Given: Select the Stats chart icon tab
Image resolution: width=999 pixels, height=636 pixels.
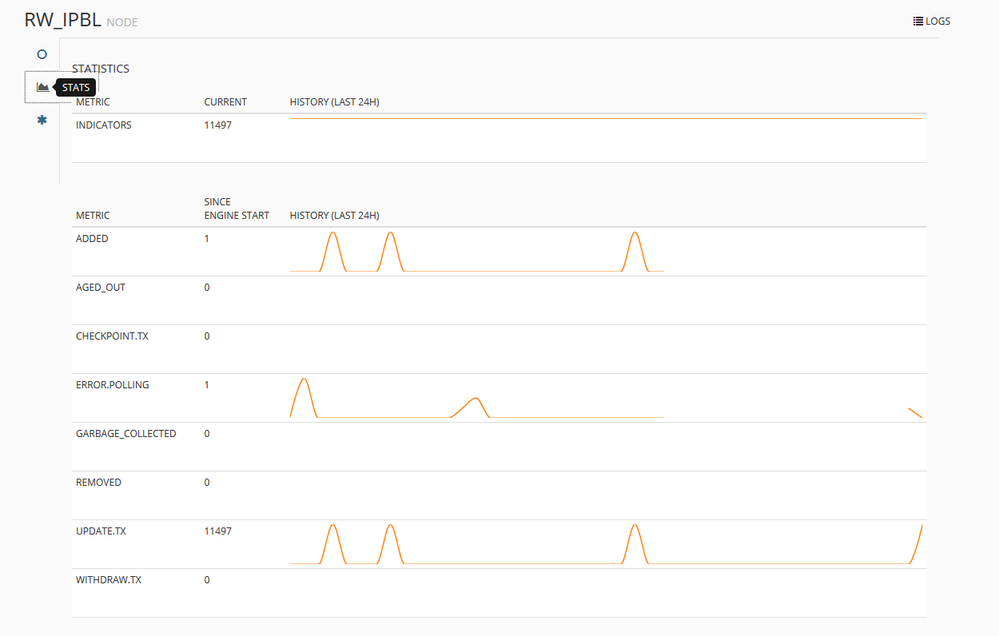Looking at the screenshot, I should [x=42, y=87].
